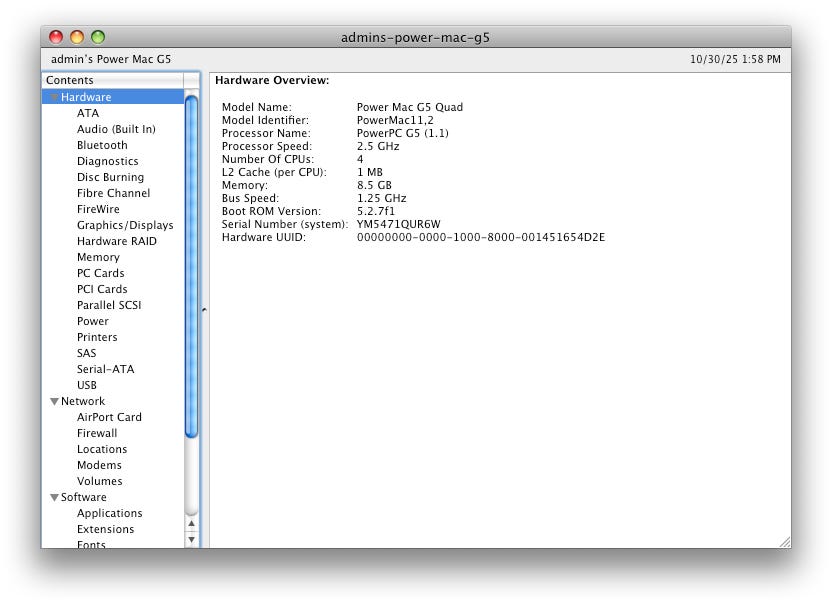Select Extensions in the Software list
Image resolution: width=832 pixels, height=604 pixels.
coord(105,529)
